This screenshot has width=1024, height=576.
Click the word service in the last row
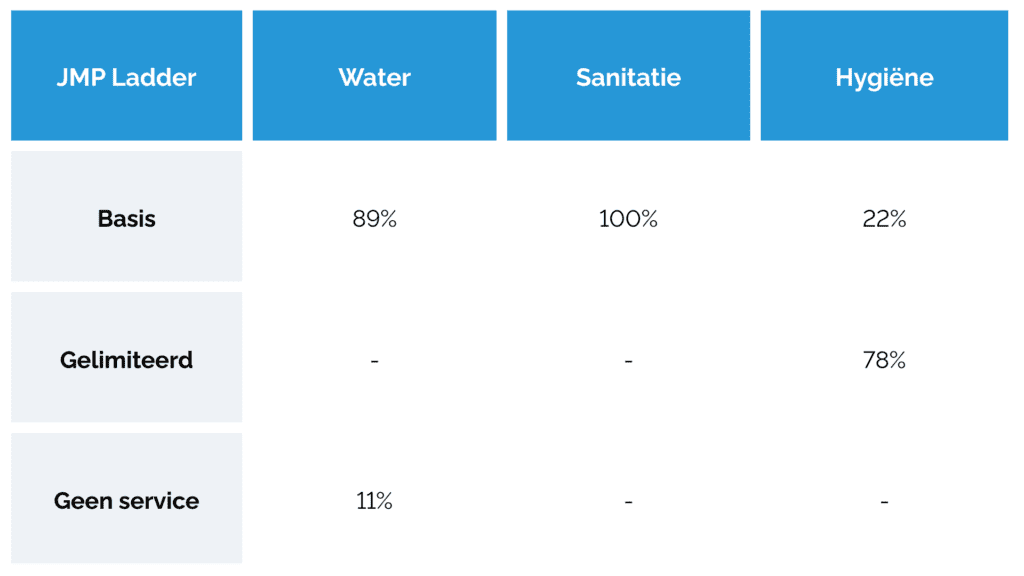coord(159,501)
